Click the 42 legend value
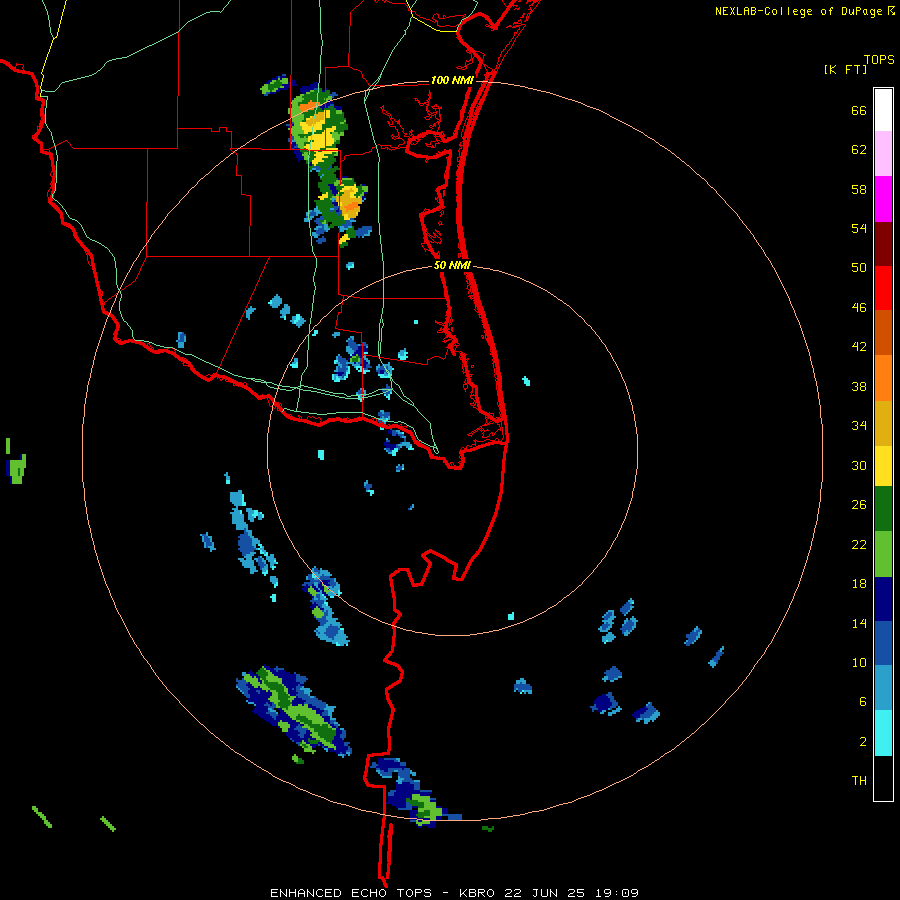The width and height of the screenshot is (900, 900). (859, 347)
